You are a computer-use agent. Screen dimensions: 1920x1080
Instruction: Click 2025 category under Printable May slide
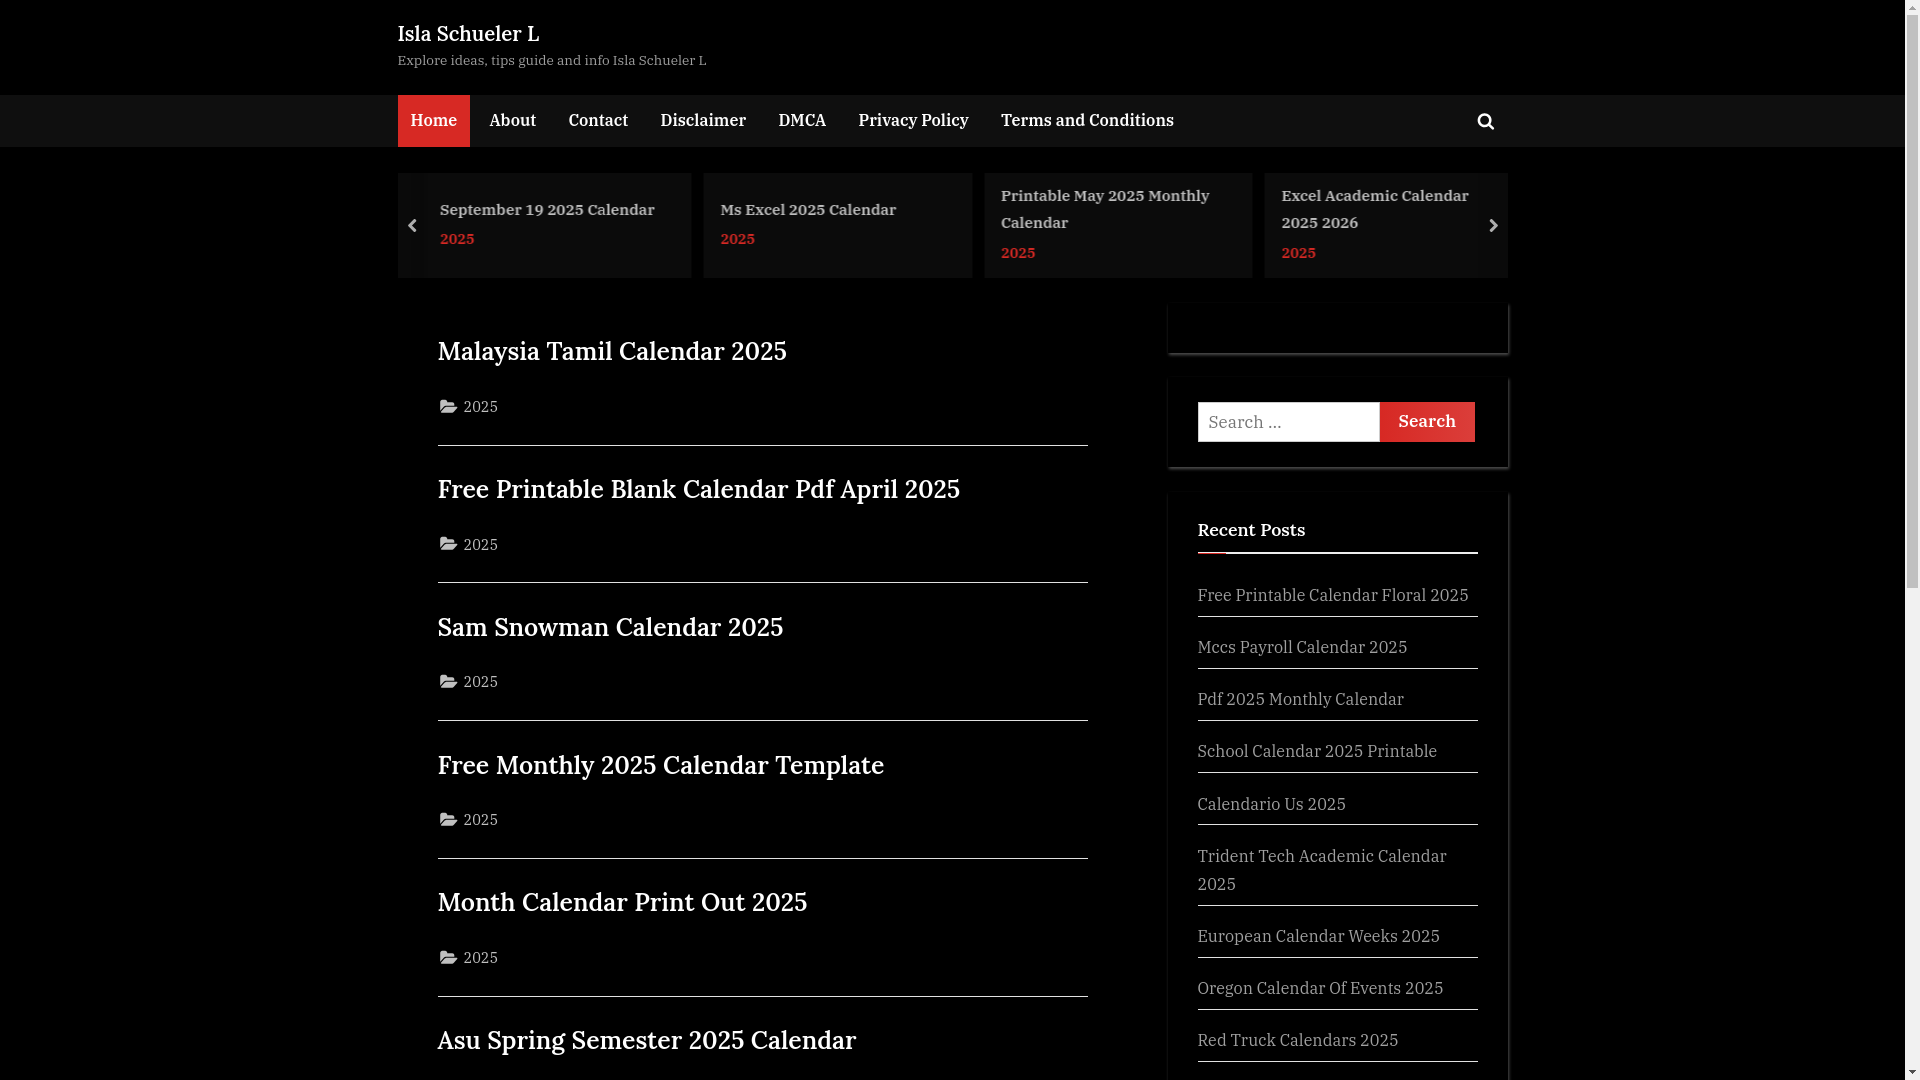1018,253
